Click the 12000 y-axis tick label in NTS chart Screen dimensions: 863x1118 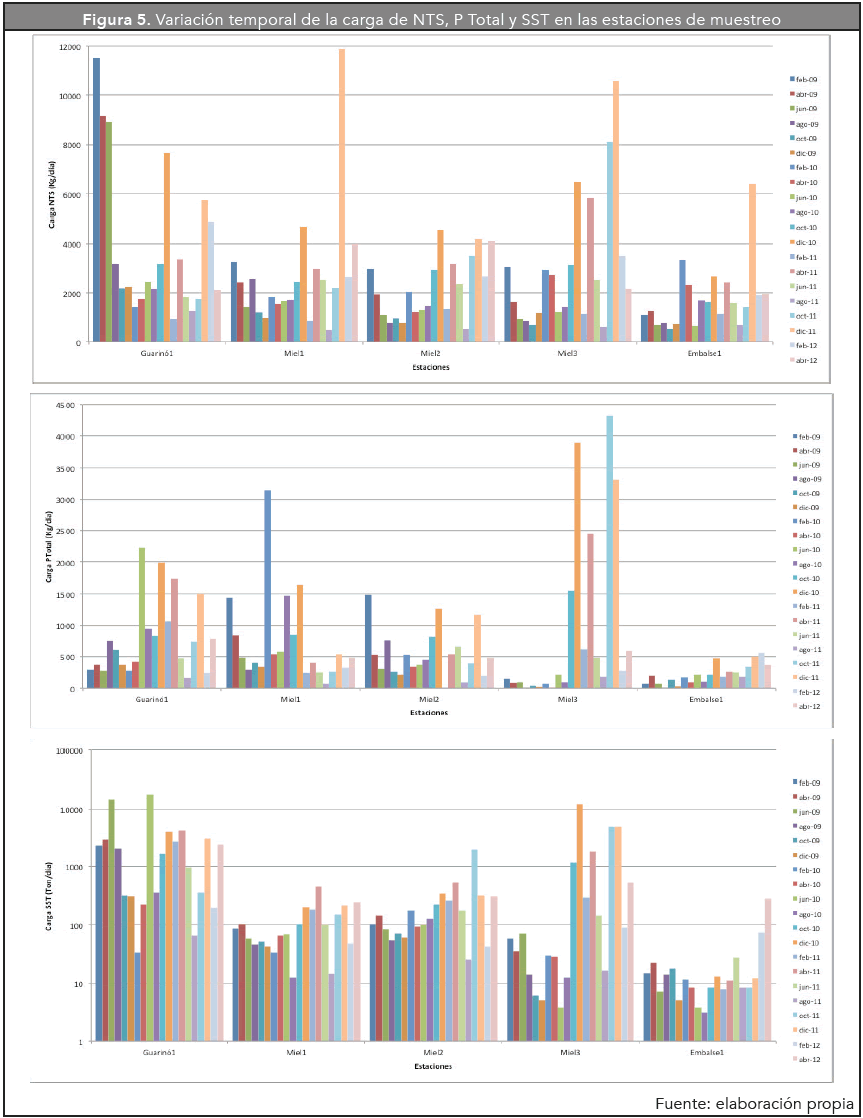click(x=70, y=47)
